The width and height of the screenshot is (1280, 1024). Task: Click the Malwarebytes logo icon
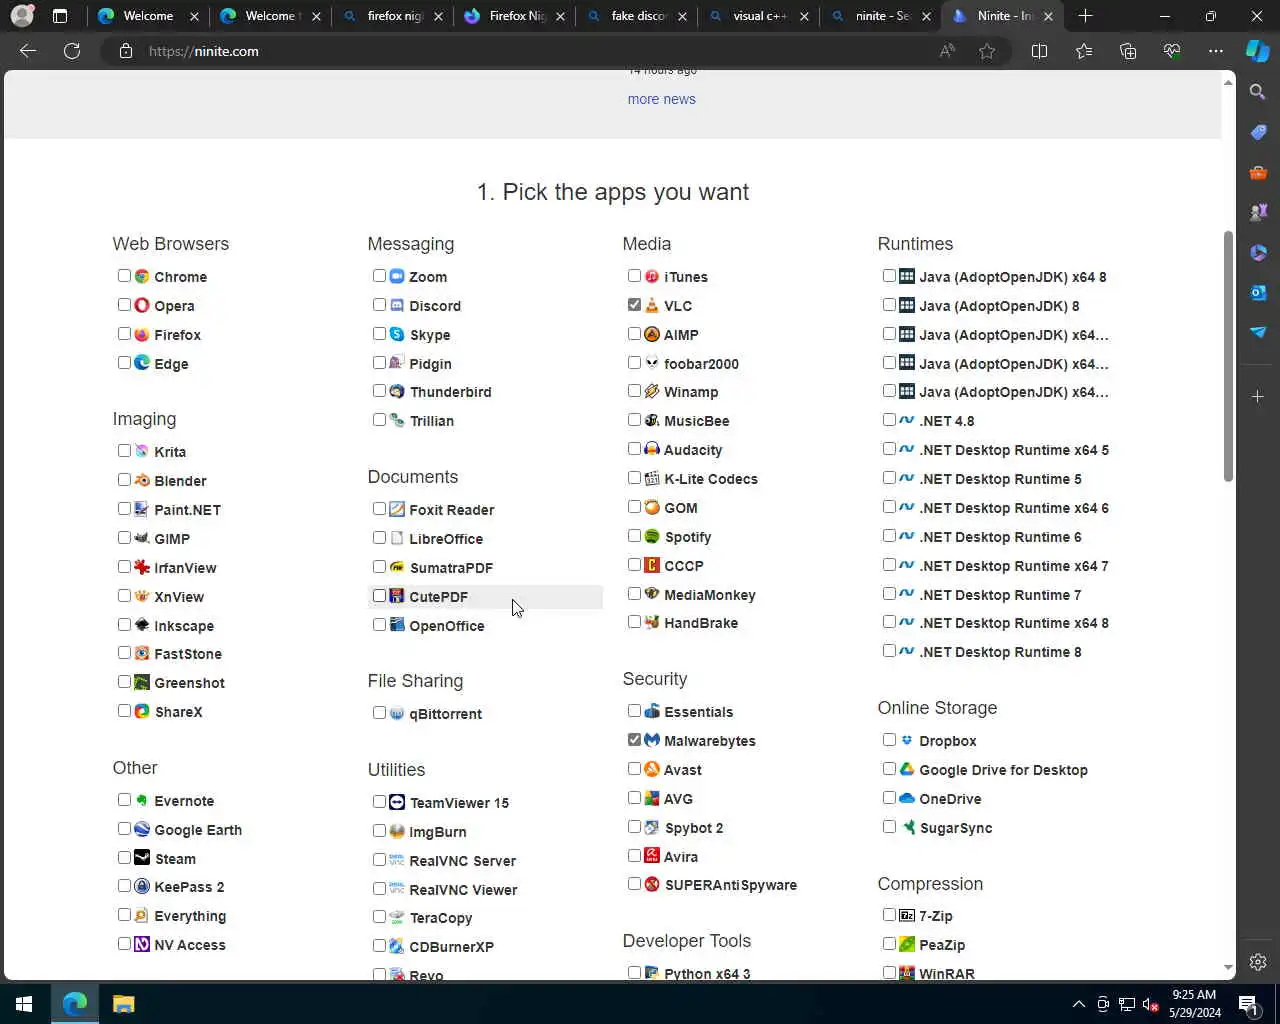(652, 740)
